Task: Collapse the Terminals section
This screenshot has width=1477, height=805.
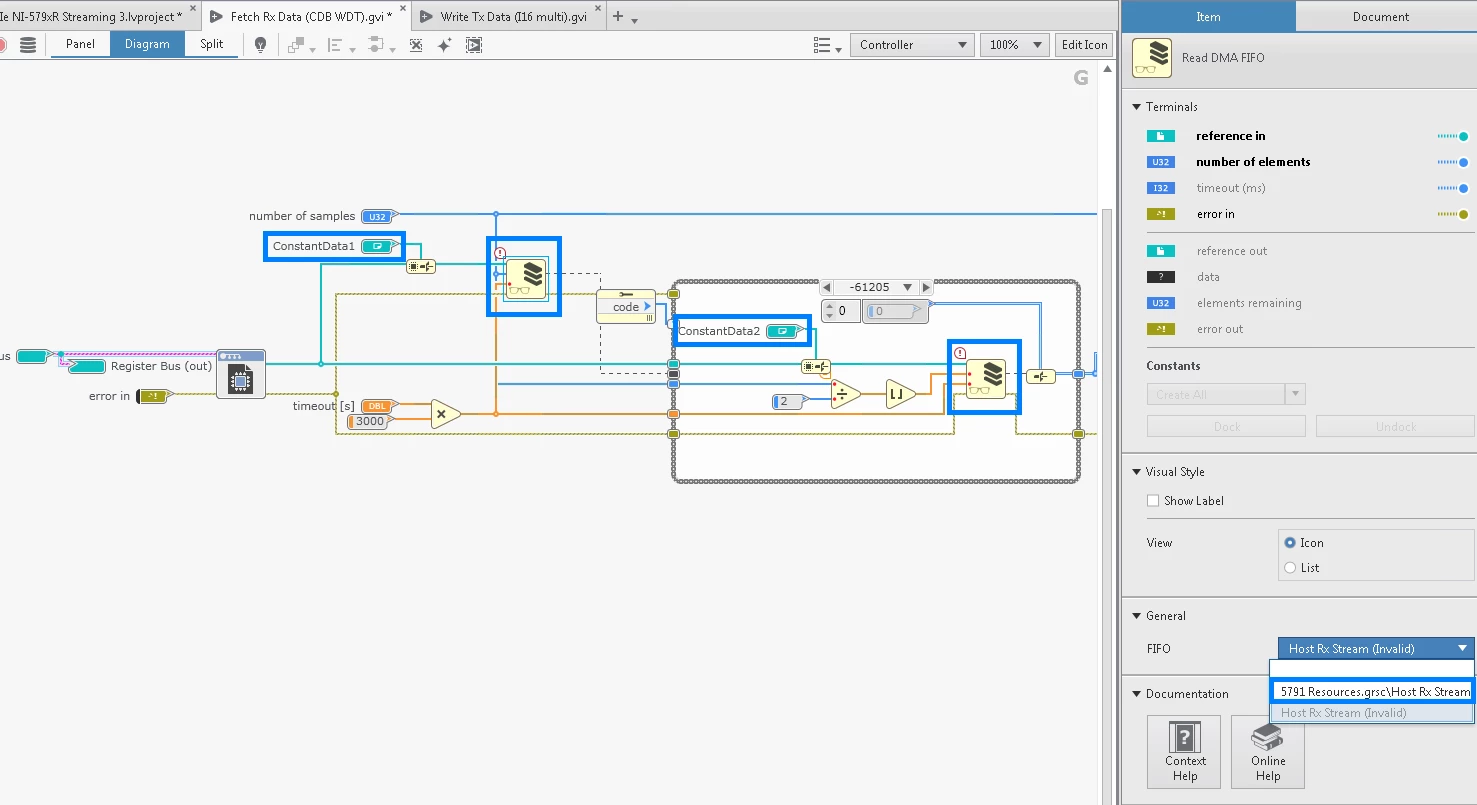Action: pyautogui.click(x=1136, y=106)
